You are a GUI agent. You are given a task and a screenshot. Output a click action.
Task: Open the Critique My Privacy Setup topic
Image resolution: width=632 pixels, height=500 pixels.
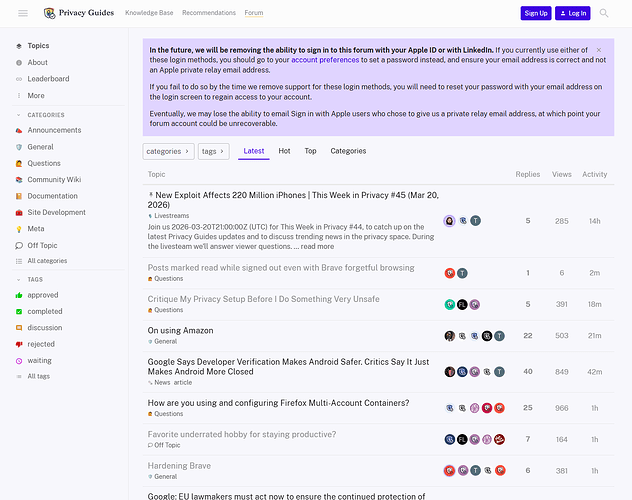pos(263,299)
